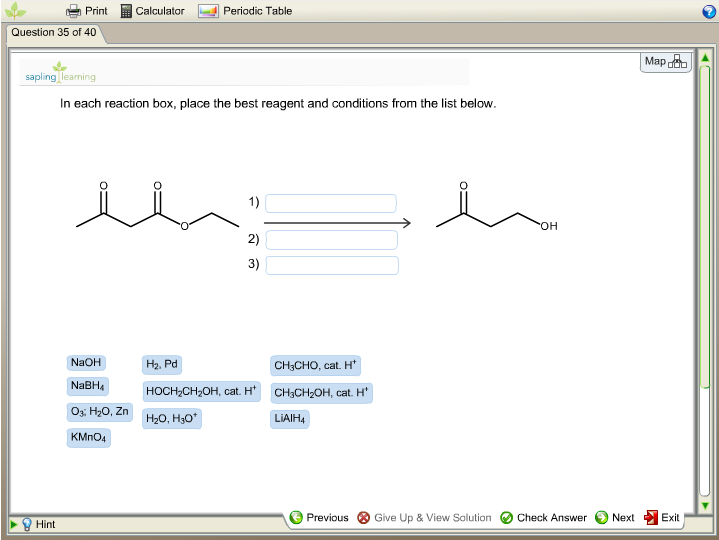Click the starting ester molecule structure
The height and width of the screenshot is (540, 719).
157,206
